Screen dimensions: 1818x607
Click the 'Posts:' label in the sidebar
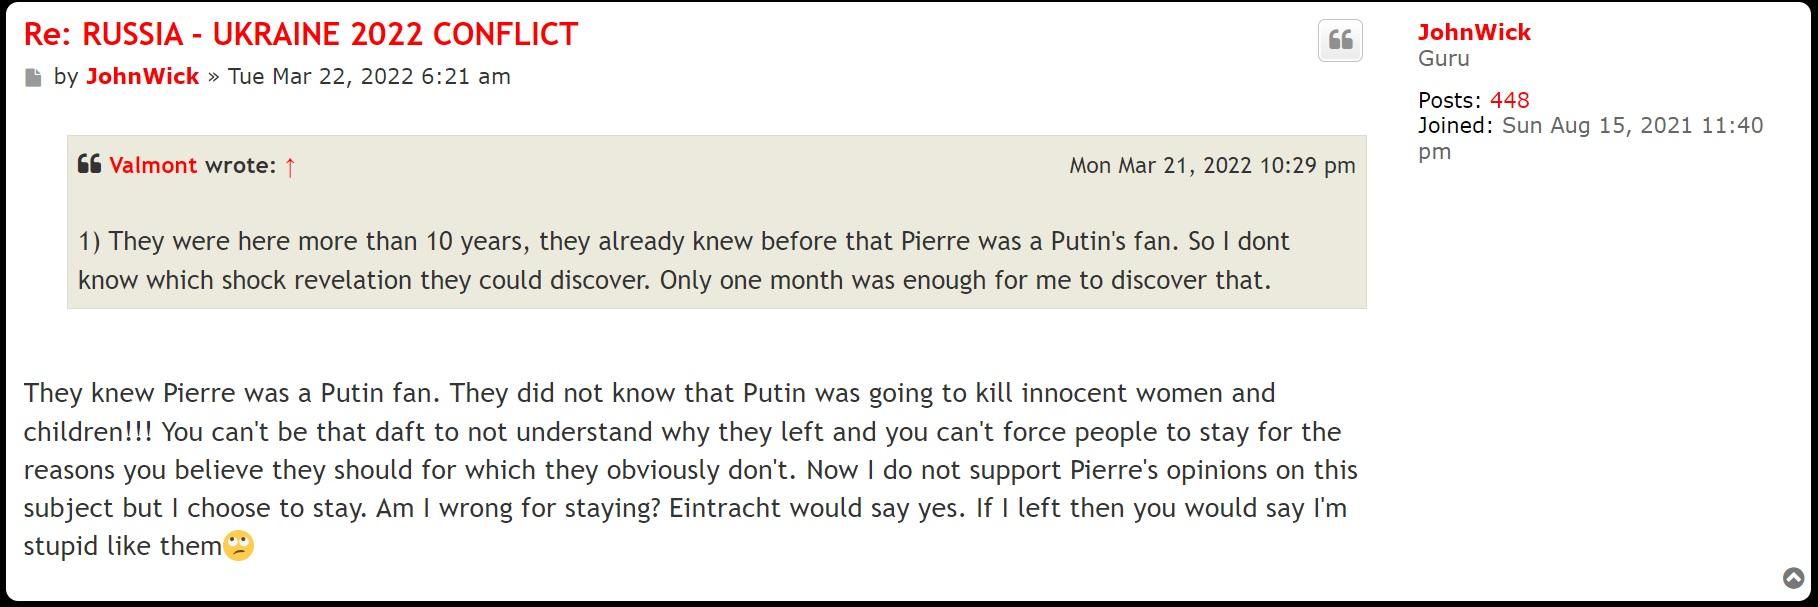point(1449,100)
